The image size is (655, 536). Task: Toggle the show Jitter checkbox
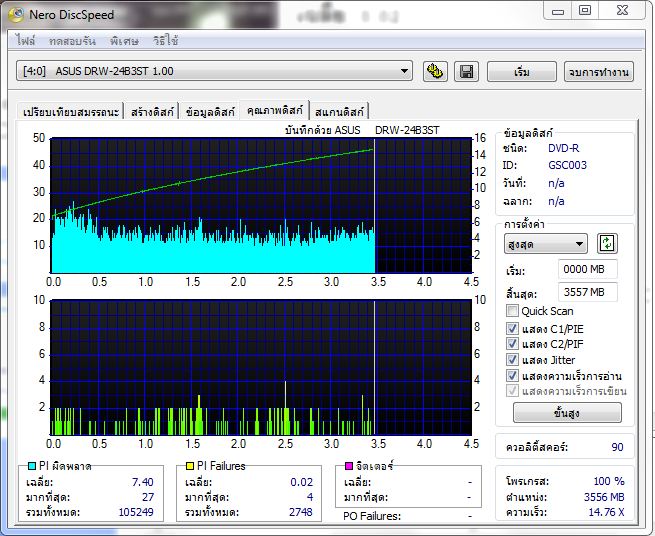(512, 360)
